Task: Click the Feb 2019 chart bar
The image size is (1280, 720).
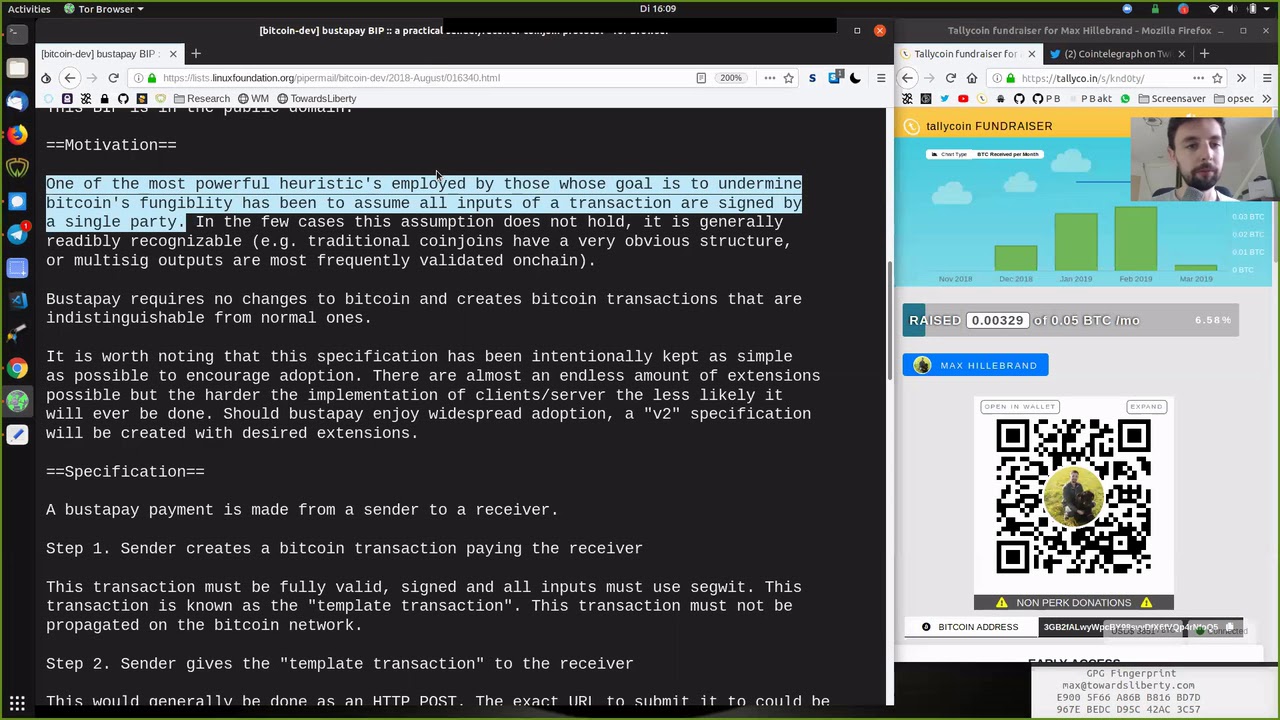Action: 1135,238
